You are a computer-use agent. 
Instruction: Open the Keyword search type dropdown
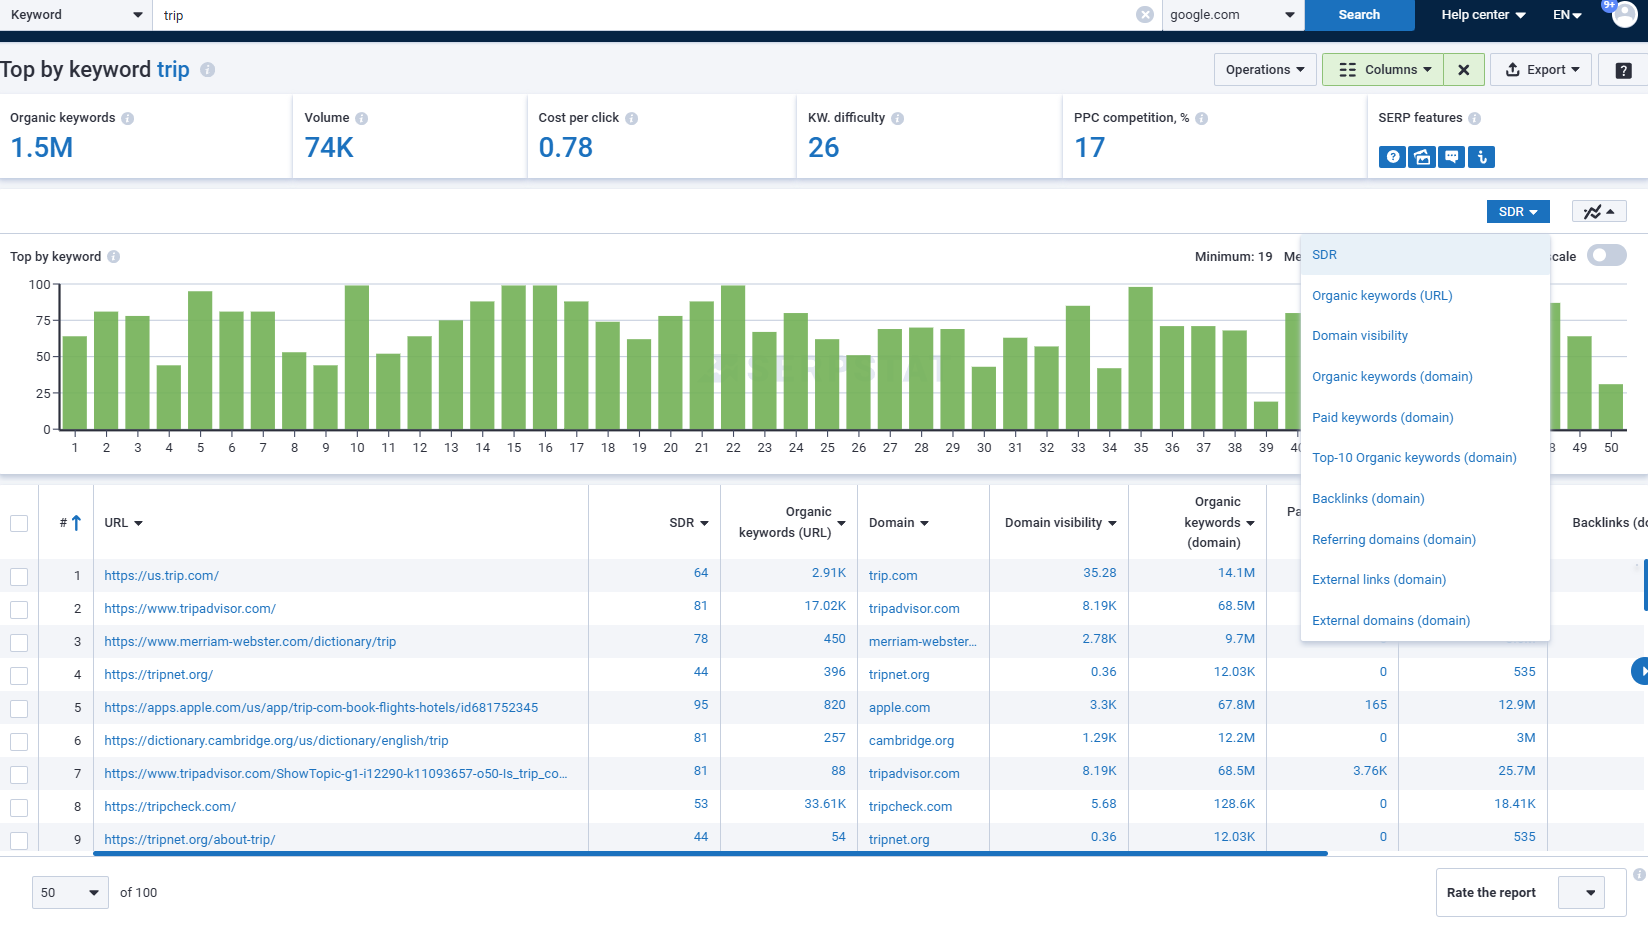pos(76,15)
